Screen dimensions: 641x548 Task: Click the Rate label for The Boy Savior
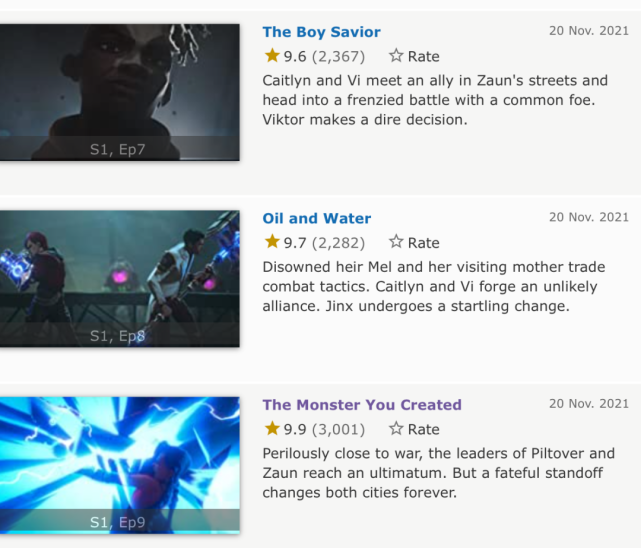coord(423,56)
